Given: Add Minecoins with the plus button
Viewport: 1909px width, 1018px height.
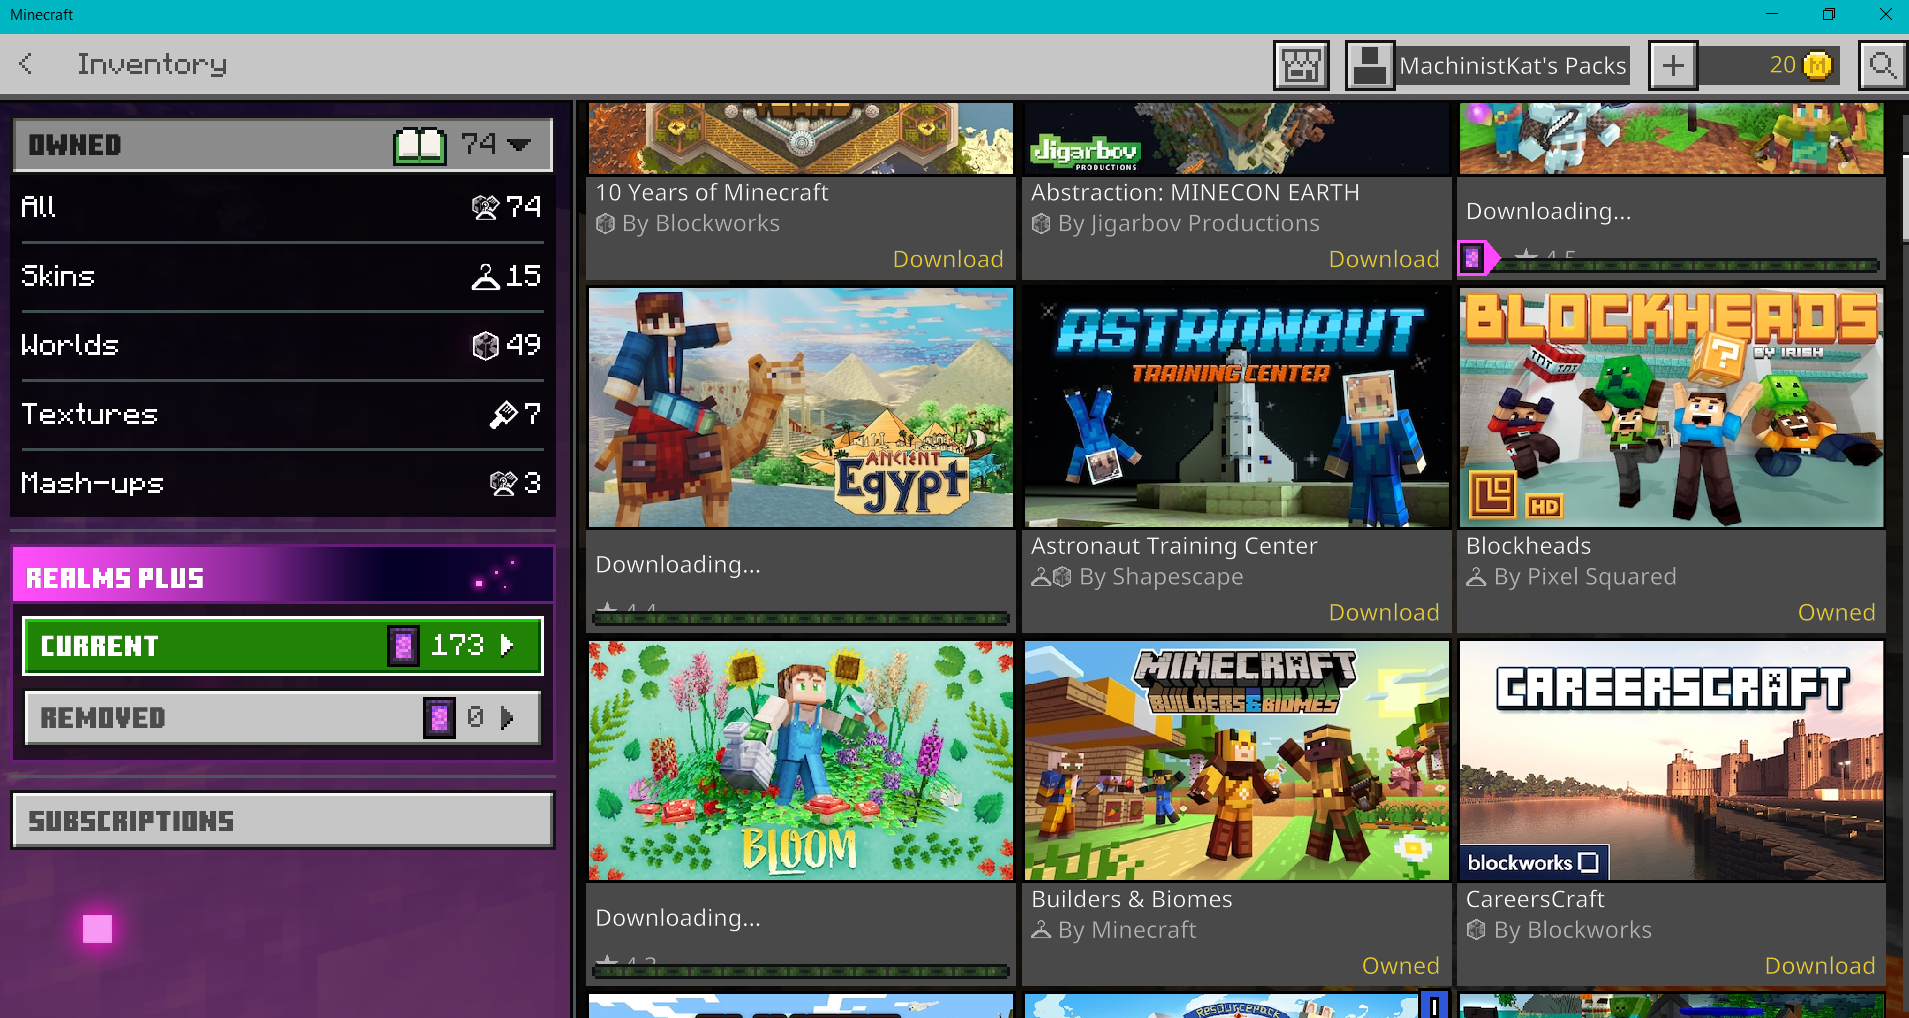Looking at the screenshot, I should [x=1673, y=66].
